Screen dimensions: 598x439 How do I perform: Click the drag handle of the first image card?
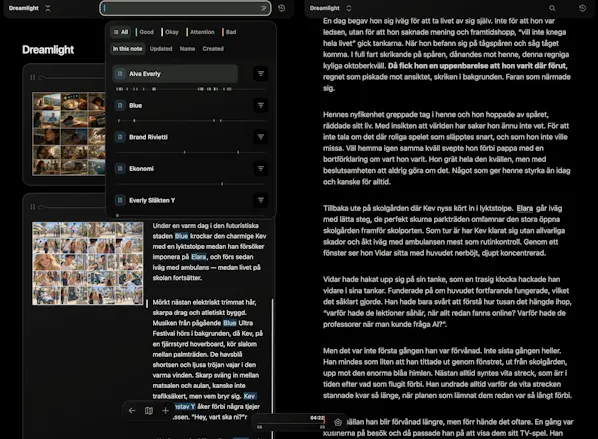(32, 77)
